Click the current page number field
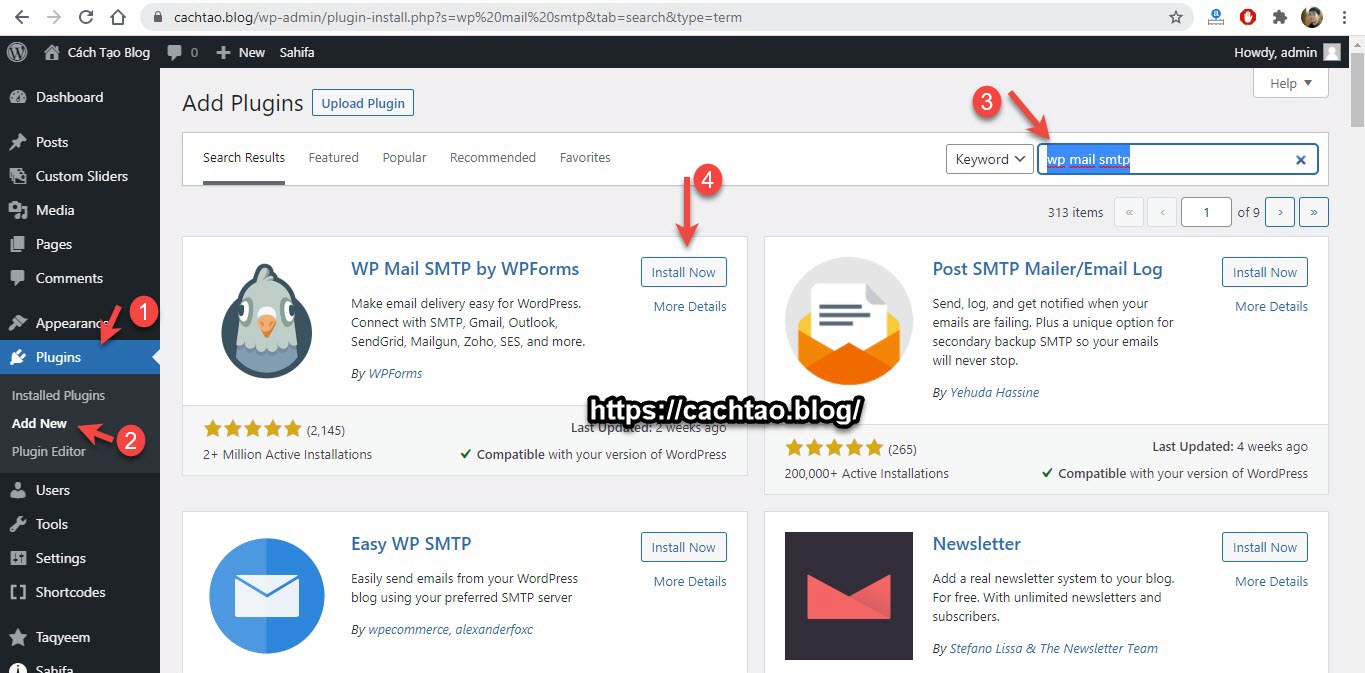Viewport: 1365px width, 673px height. click(1206, 212)
